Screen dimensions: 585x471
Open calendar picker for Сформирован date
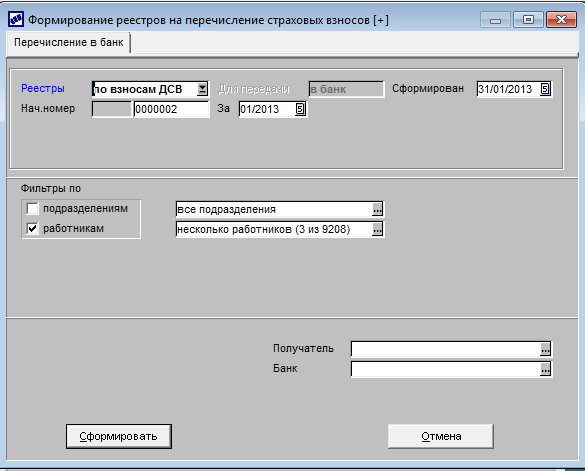tap(545, 89)
